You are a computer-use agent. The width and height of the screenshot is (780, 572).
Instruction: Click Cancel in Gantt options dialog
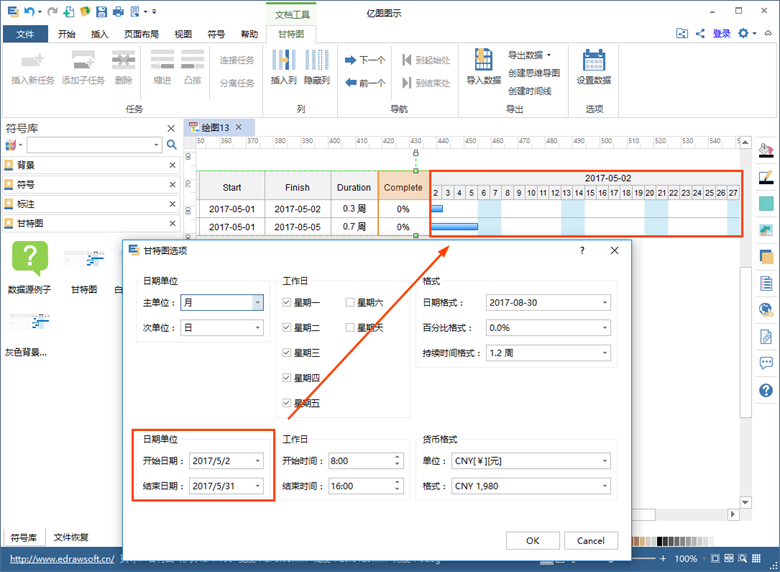click(x=591, y=541)
